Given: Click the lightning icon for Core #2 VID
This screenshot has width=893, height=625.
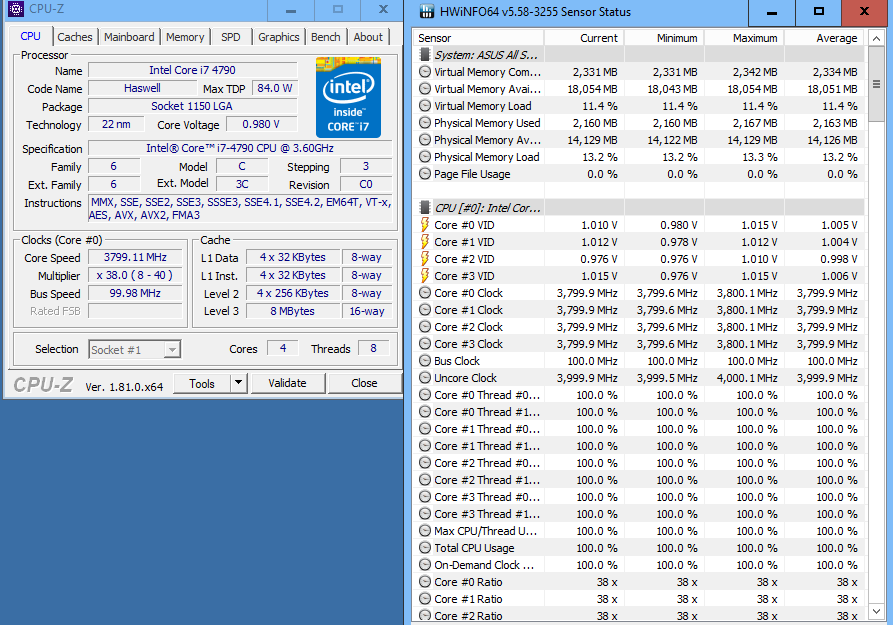Looking at the screenshot, I should tap(425, 259).
